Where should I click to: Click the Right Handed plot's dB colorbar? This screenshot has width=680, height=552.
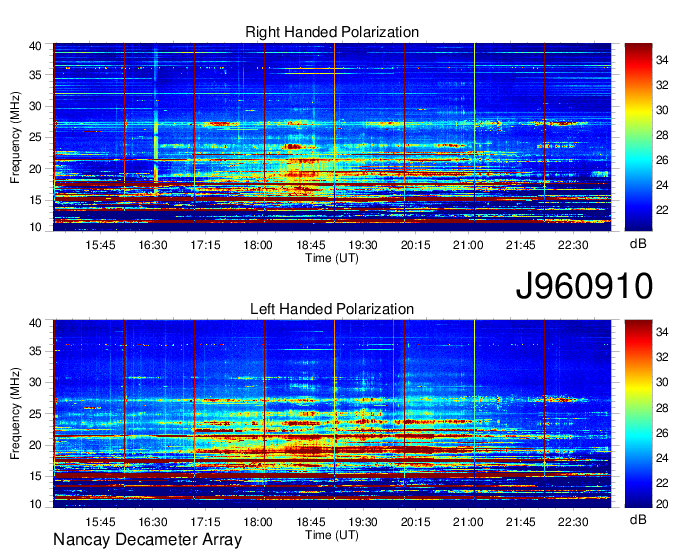point(638,137)
